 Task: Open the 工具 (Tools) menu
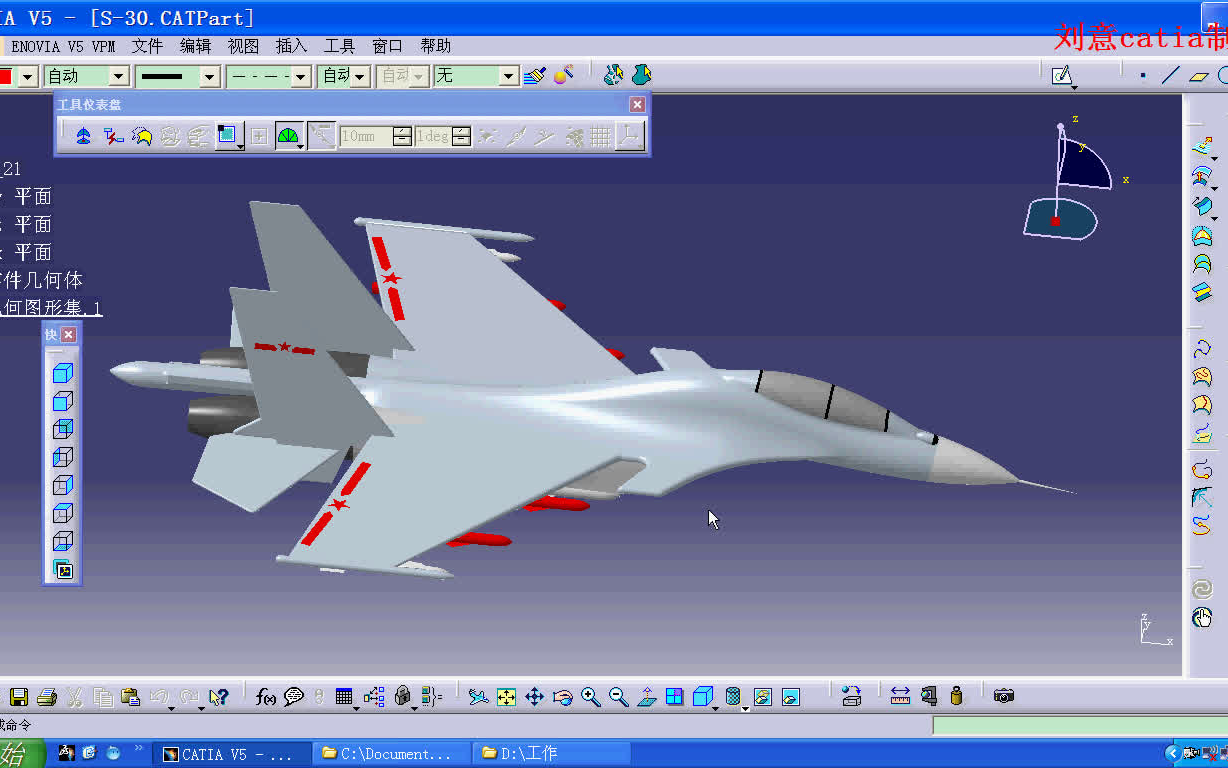click(x=339, y=46)
